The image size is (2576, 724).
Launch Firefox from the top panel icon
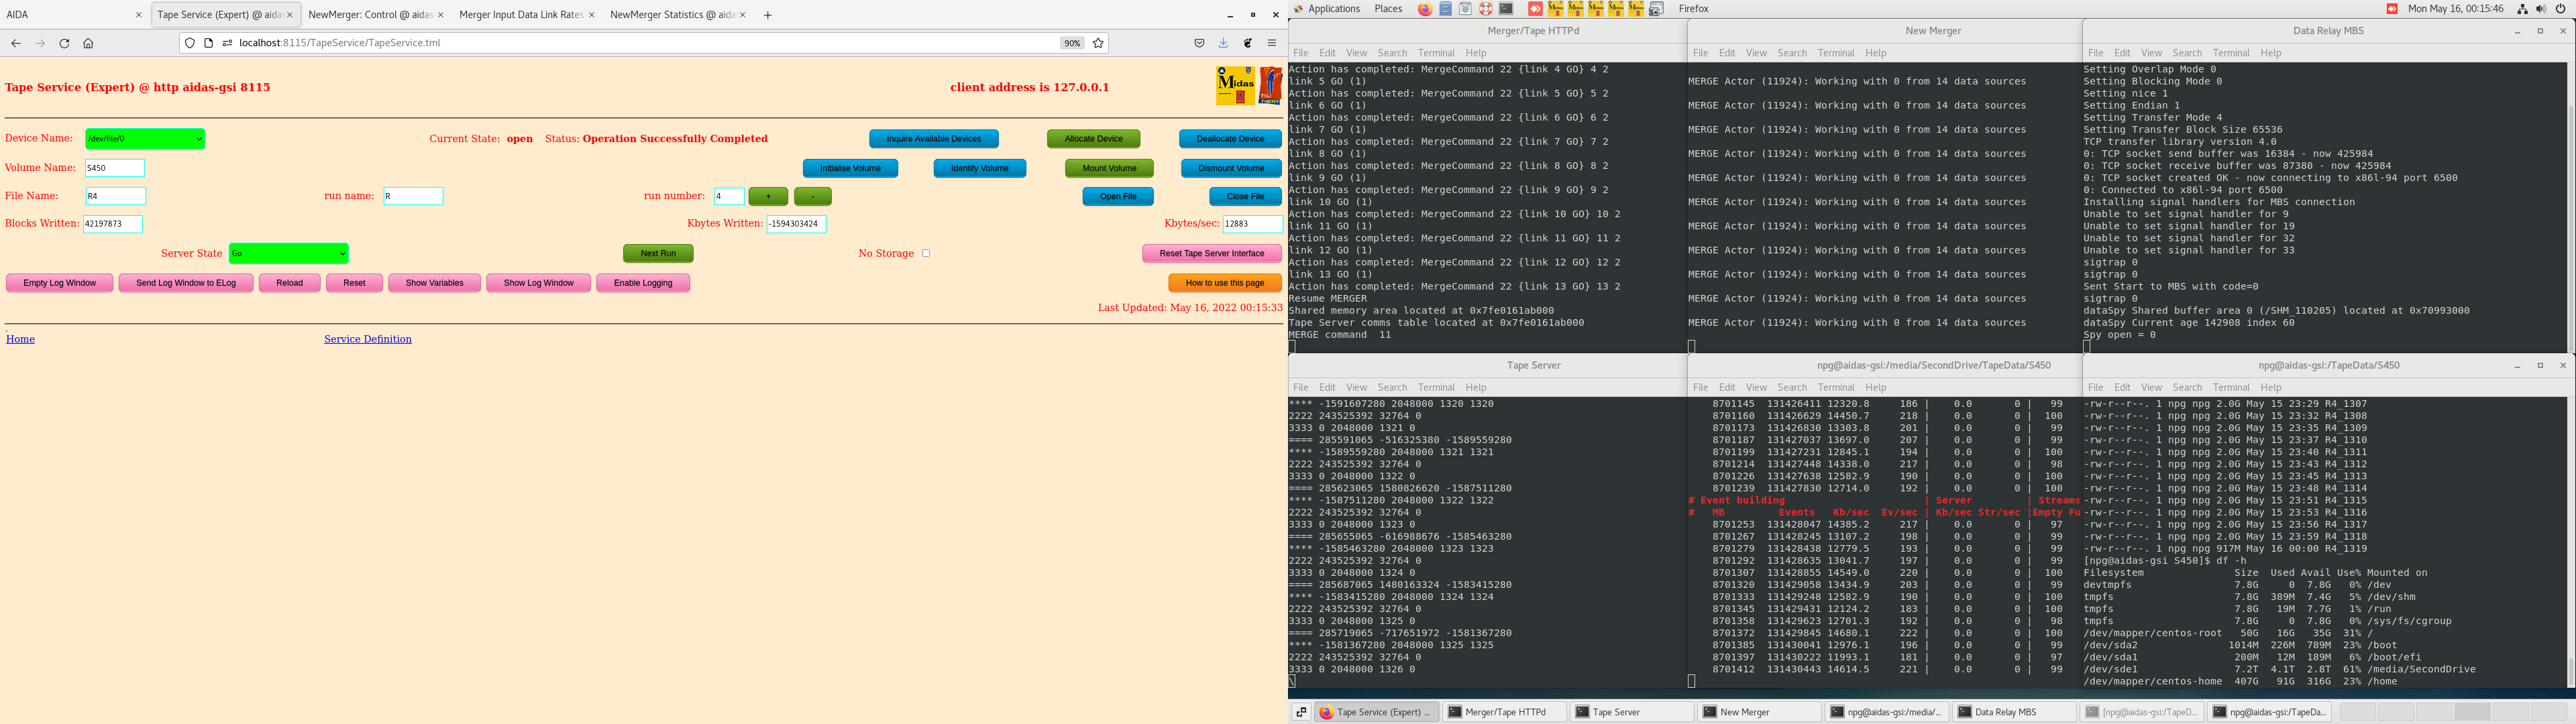click(x=1425, y=9)
